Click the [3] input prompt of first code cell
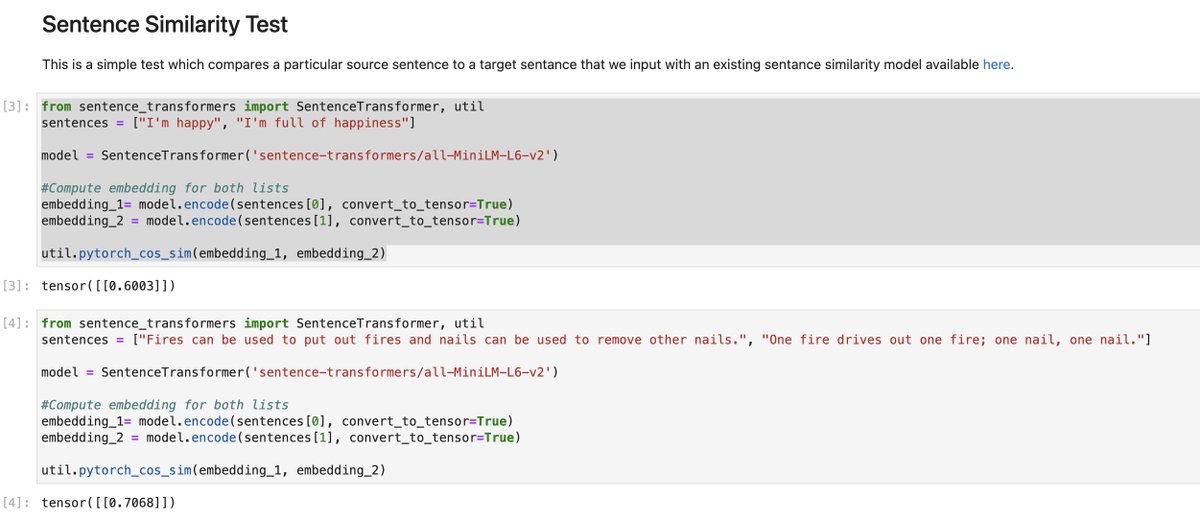Screen dimensions: 1200x521 [20, 106]
